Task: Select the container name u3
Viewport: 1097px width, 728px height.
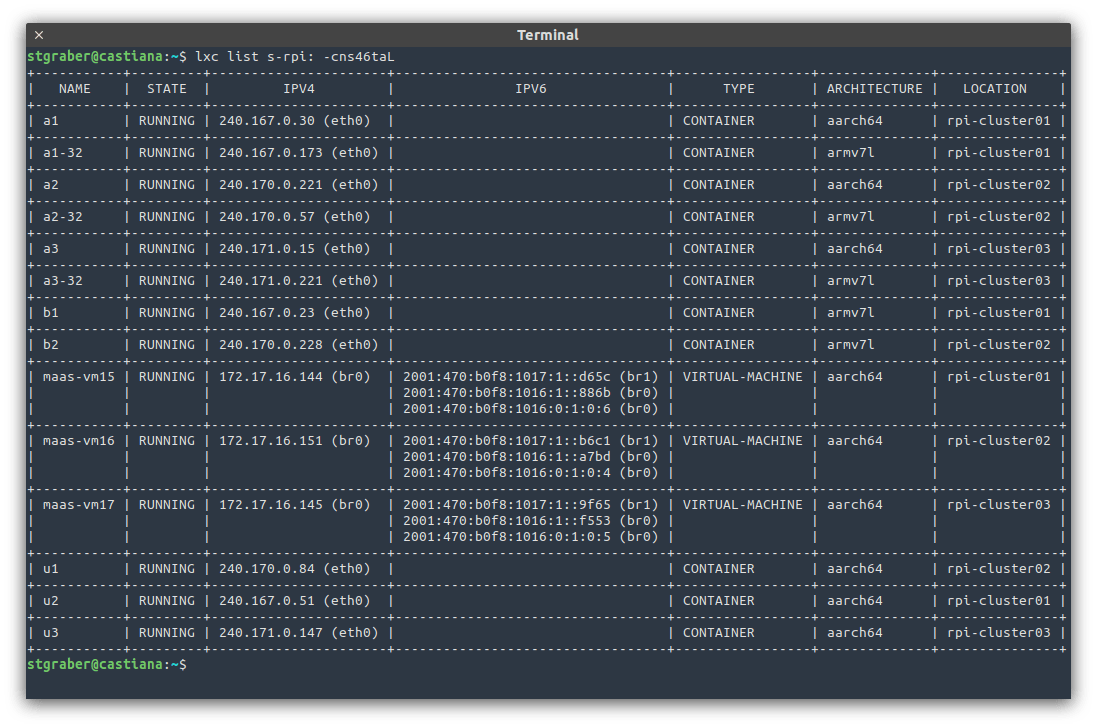Action: point(50,632)
